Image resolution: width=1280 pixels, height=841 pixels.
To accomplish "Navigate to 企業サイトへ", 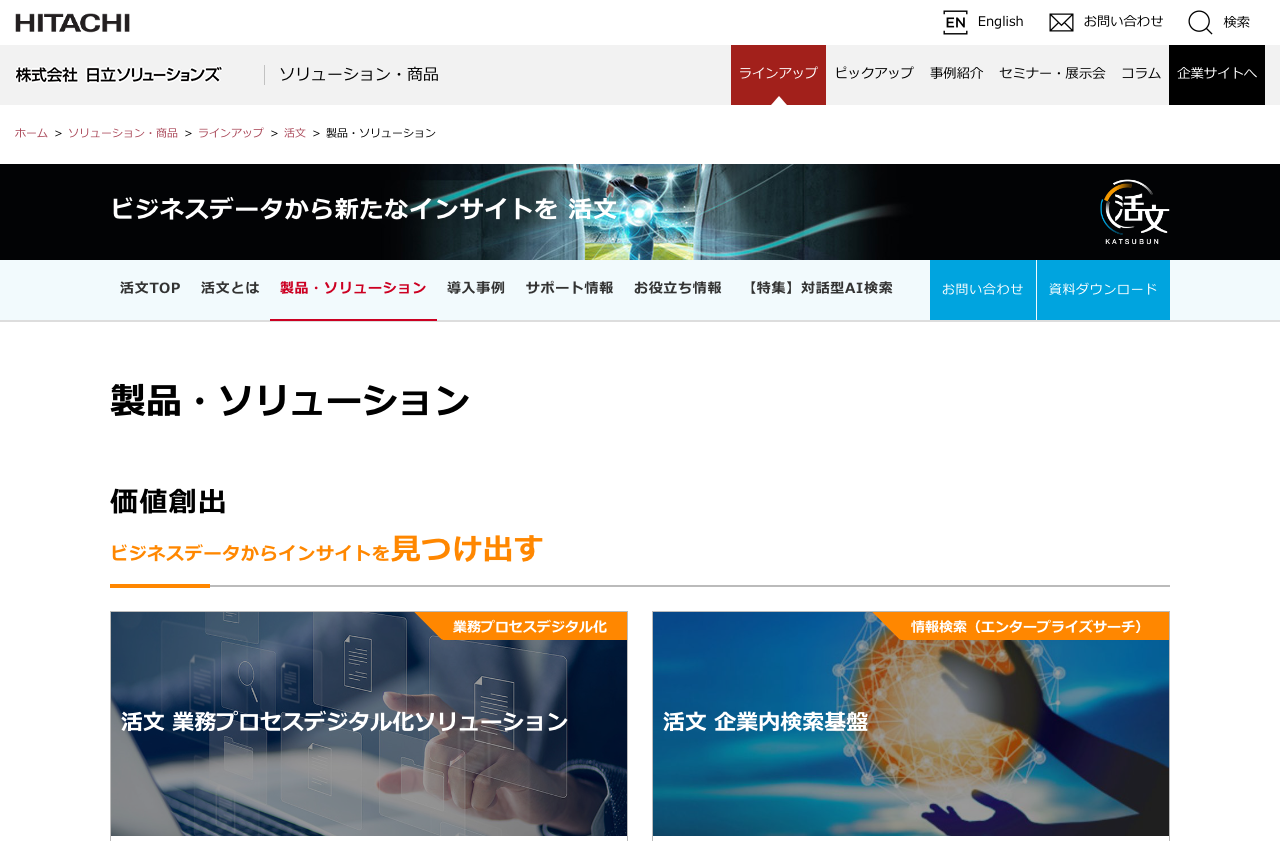I will click(1216, 73).
